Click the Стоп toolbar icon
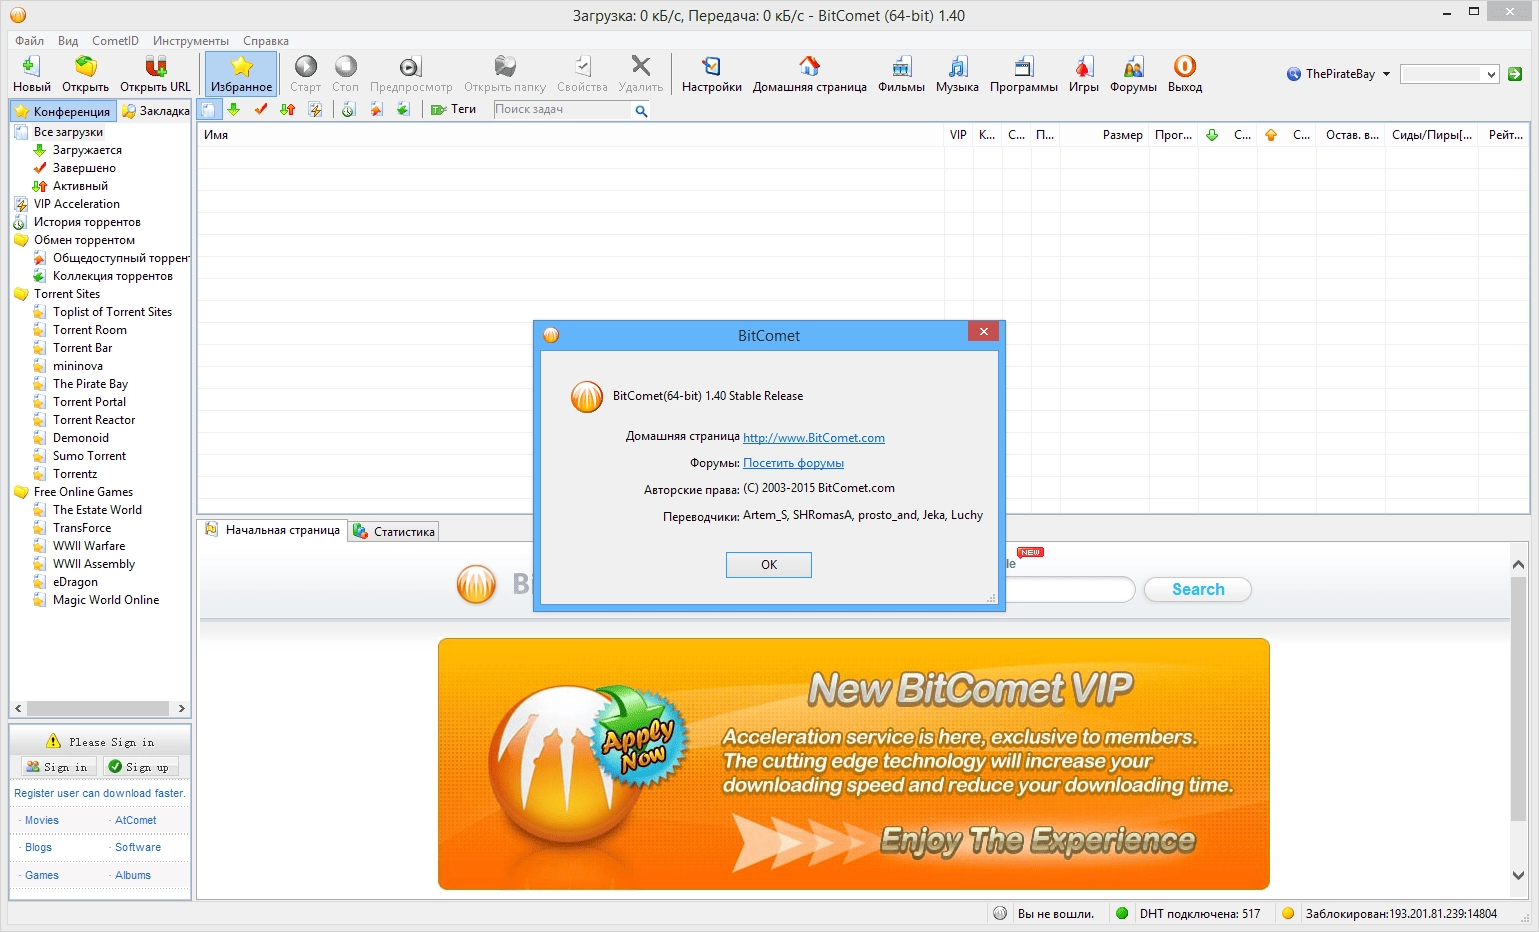This screenshot has height=932, width=1539. tap(345, 74)
